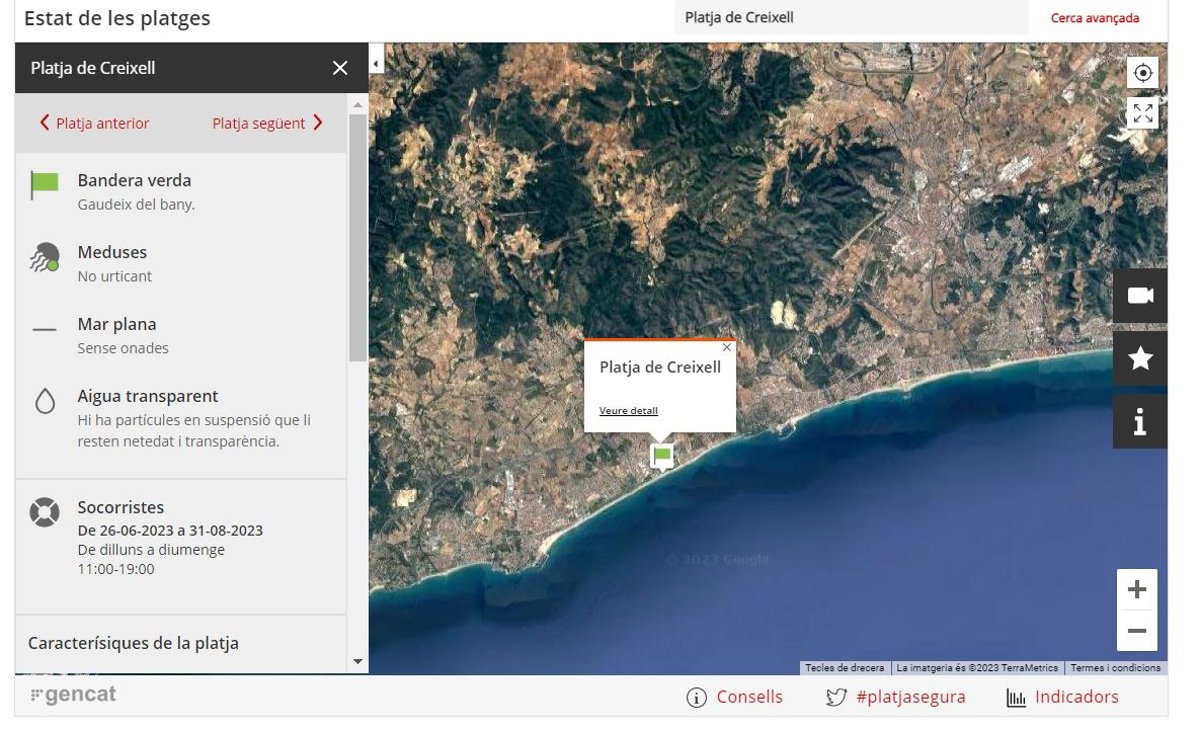
Task: Open fullscreen map view
Action: point(1142,113)
